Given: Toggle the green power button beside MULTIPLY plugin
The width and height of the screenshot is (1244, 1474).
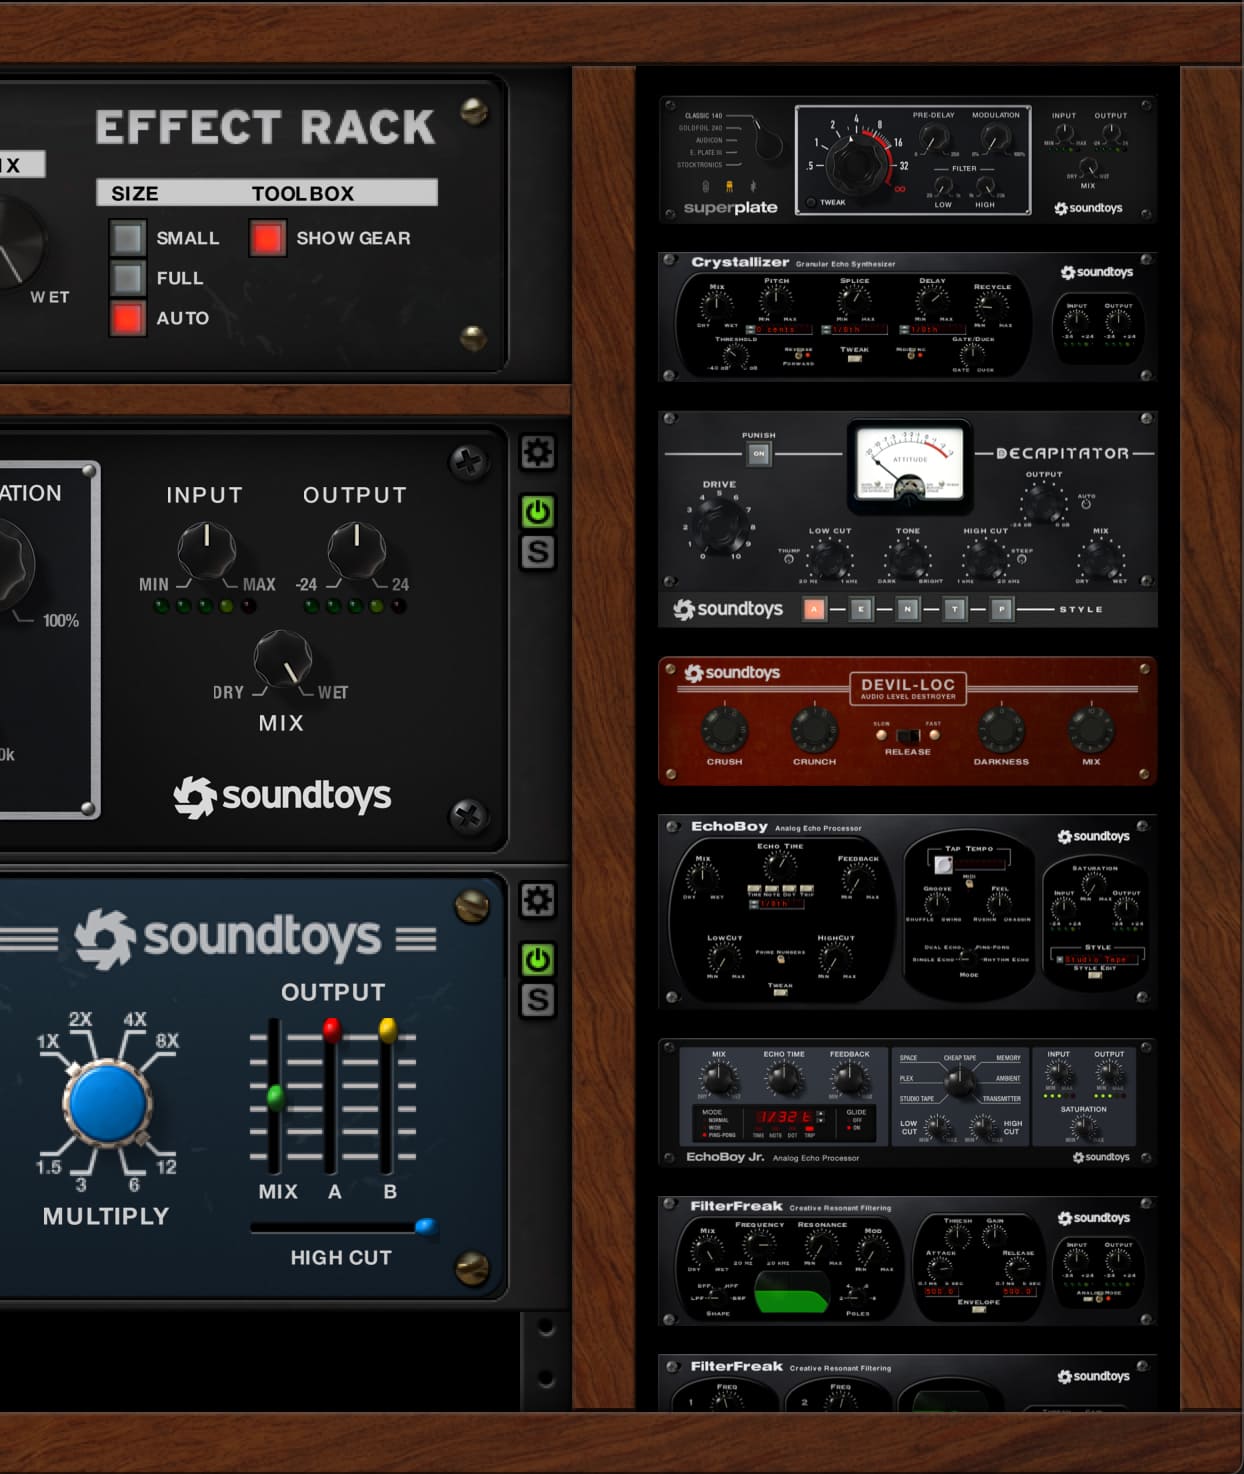Looking at the screenshot, I should click(x=538, y=960).
